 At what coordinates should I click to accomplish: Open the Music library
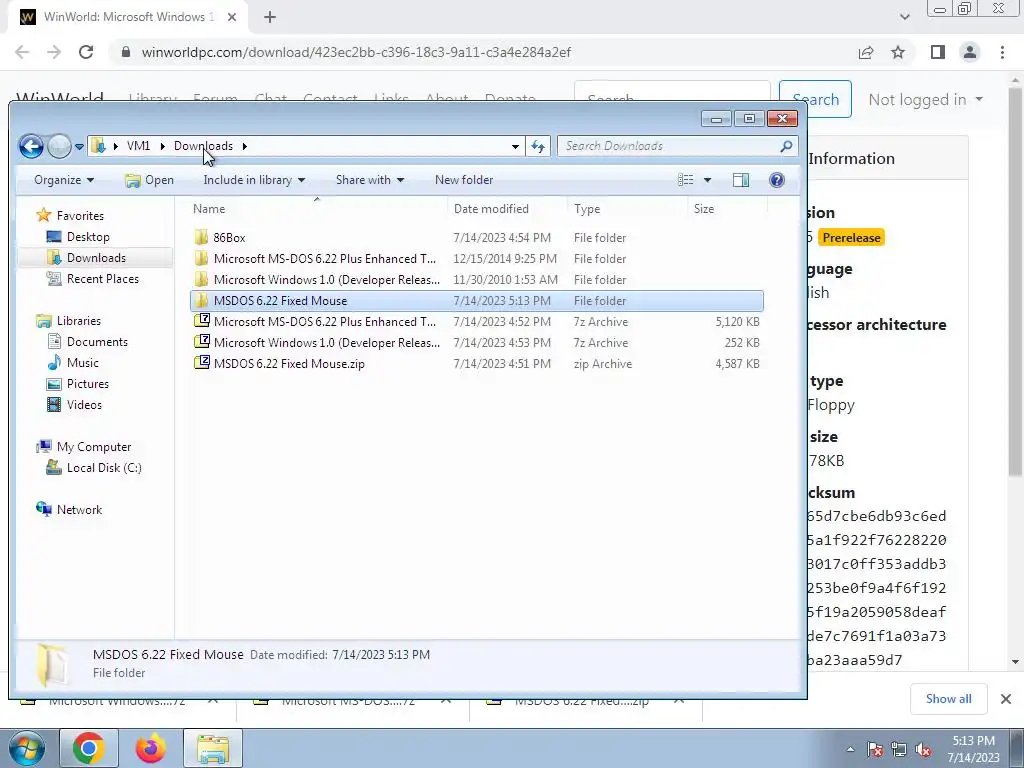pos(82,362)
